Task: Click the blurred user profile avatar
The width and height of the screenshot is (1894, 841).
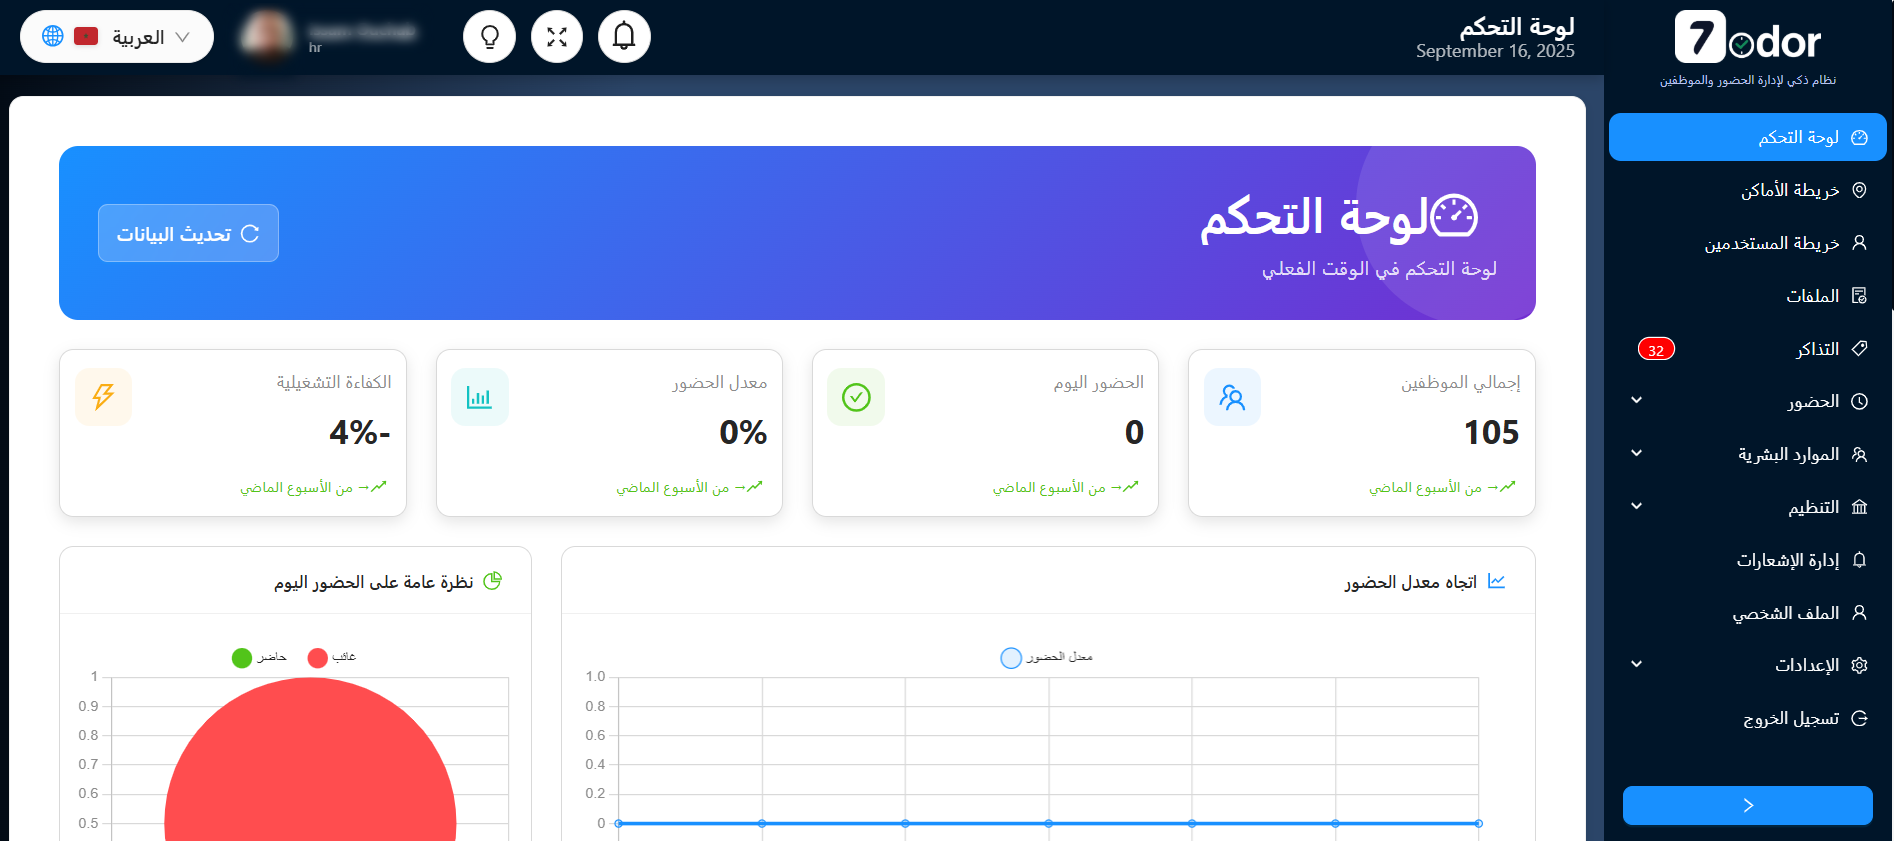Action: (x=267, y=36)
